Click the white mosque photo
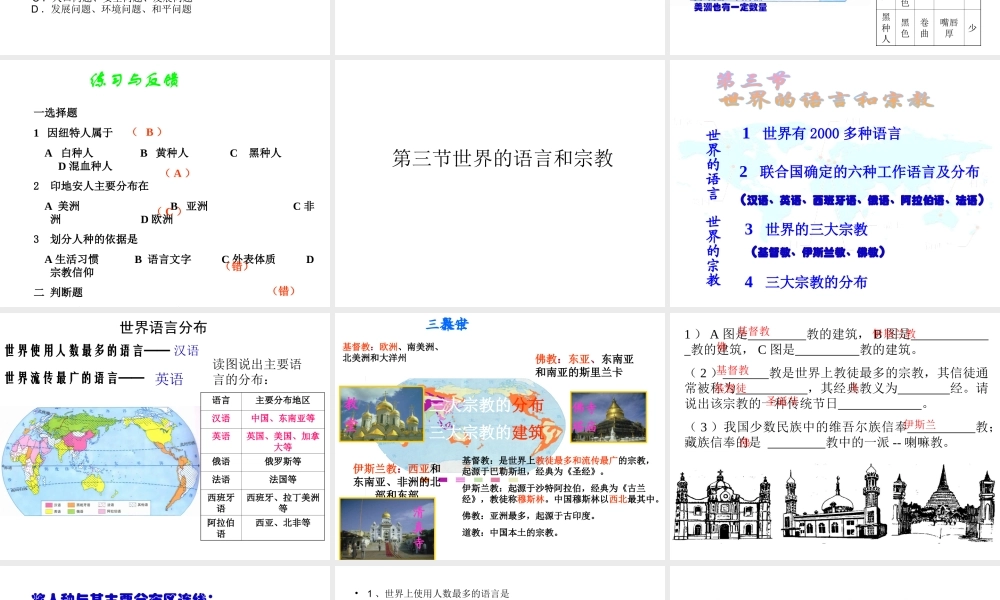This screenshot has width=1000, height=600. coord(387,529)
